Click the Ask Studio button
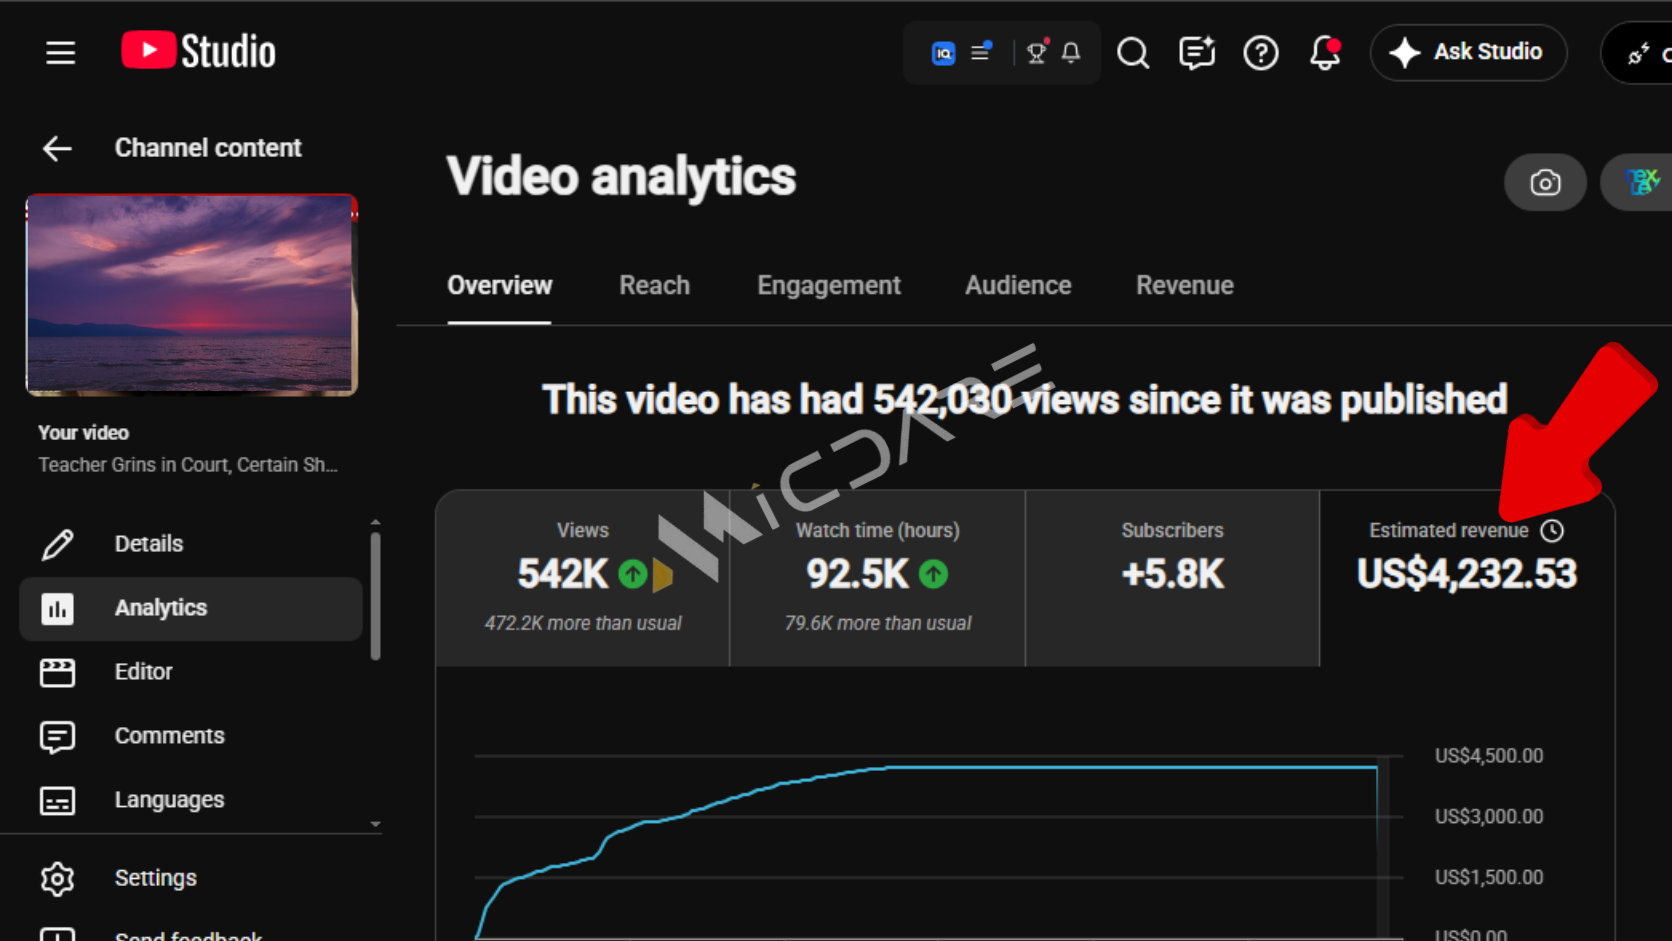The width and height of the screenshot is (1672, 941). [x=1468, y=52]
